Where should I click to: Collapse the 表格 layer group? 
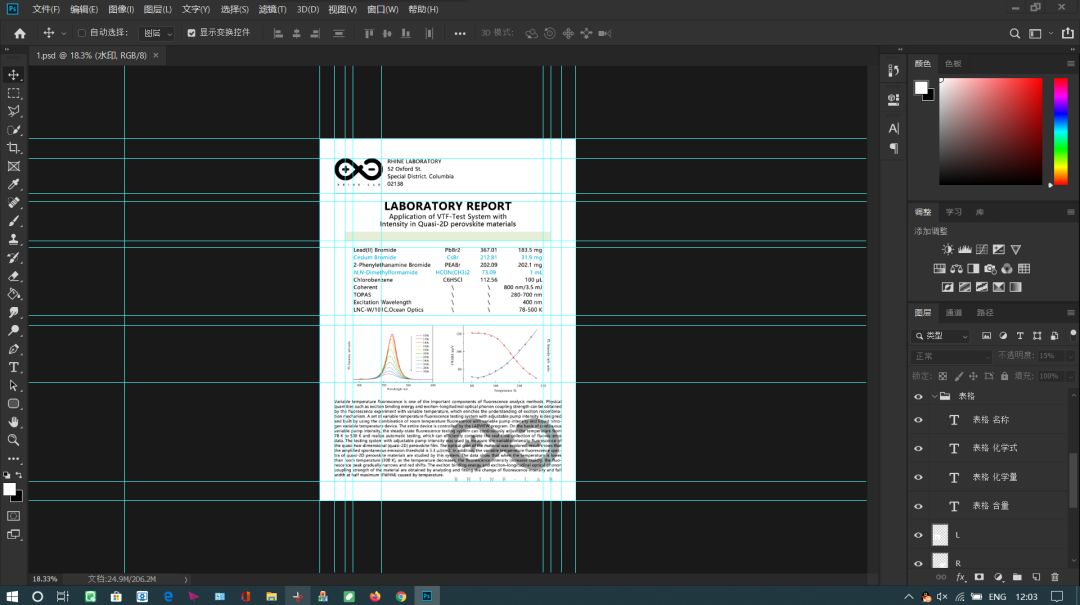click(x=934, y=396)
